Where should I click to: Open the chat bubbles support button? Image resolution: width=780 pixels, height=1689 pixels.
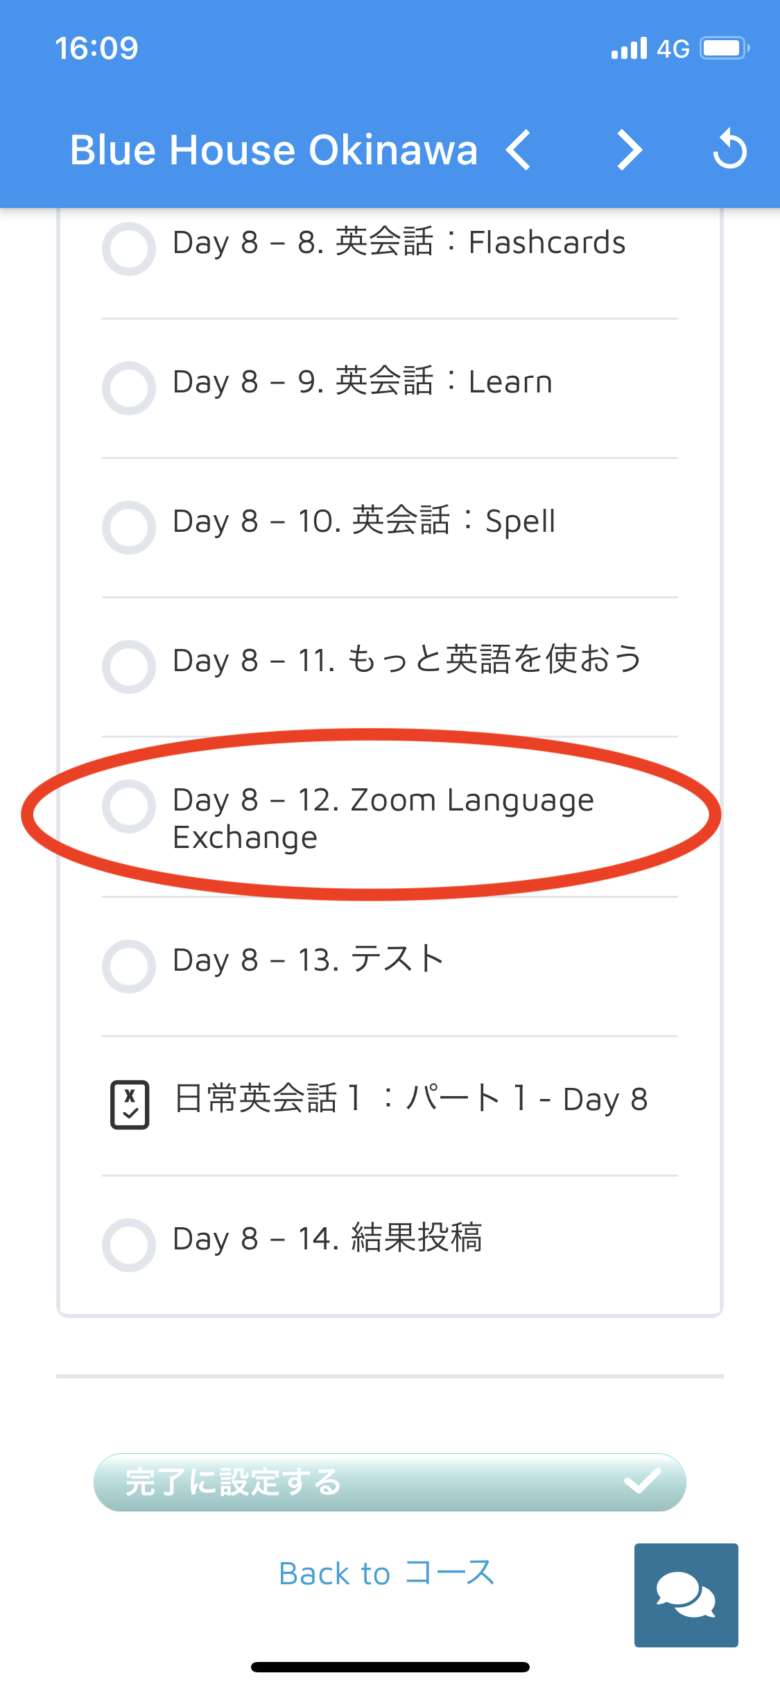click(x=686, y=1594)
